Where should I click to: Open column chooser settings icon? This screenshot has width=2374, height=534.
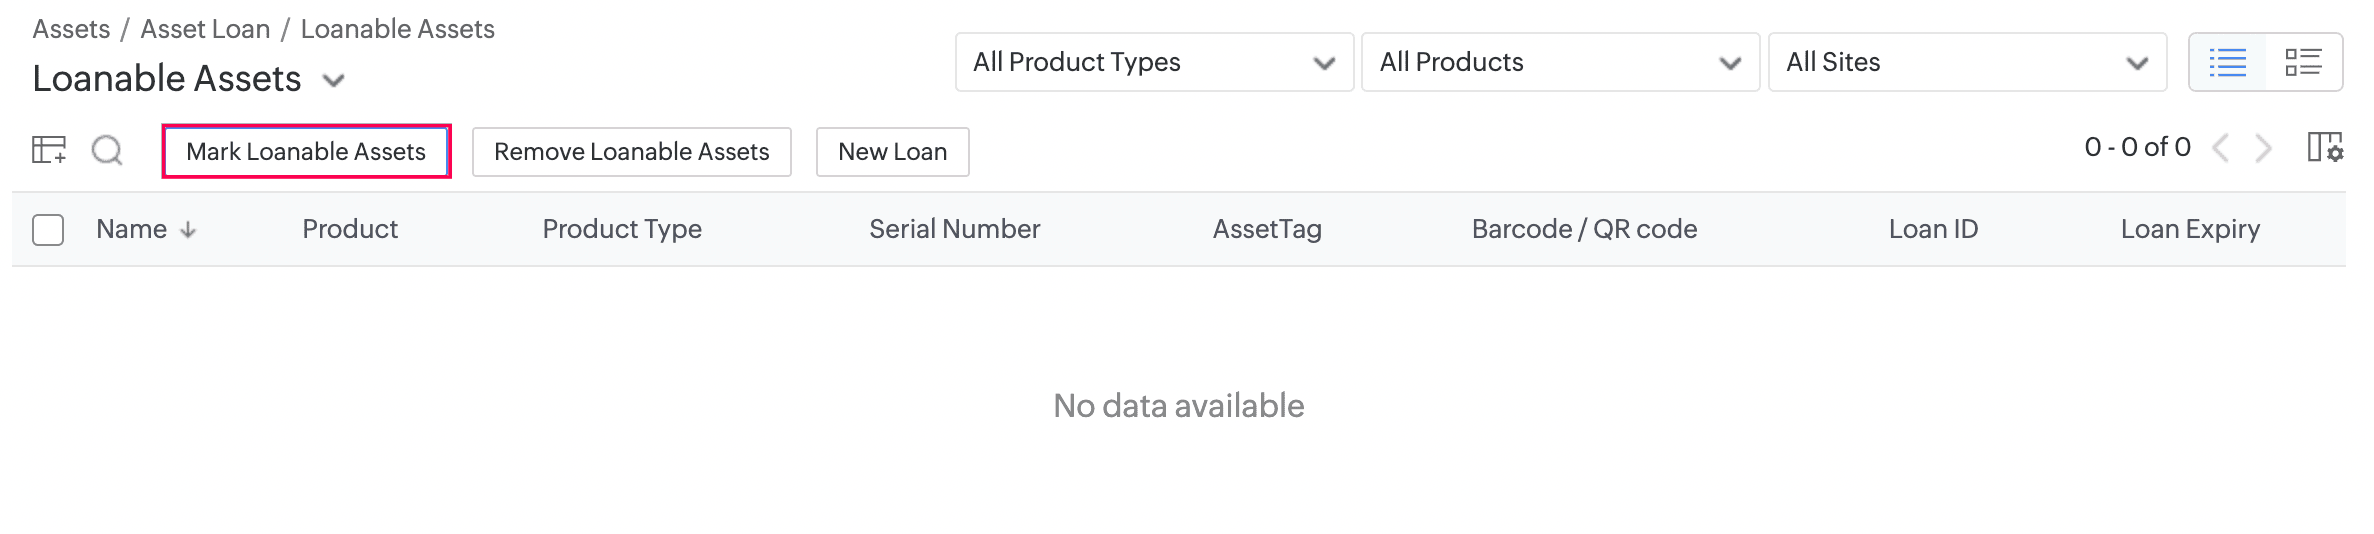click(2324, 148)
